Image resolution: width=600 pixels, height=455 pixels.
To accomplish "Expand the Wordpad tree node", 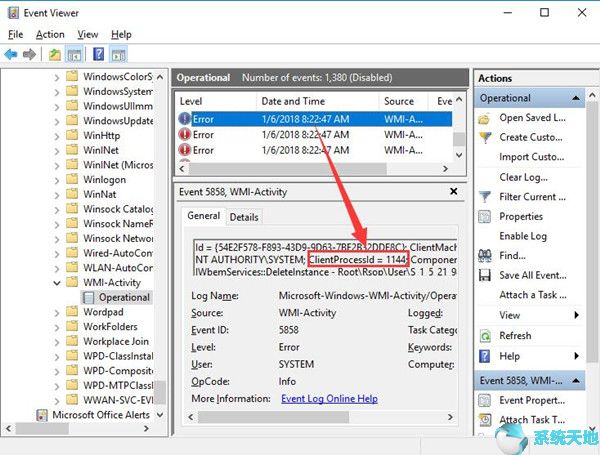I will coord(57,312).
